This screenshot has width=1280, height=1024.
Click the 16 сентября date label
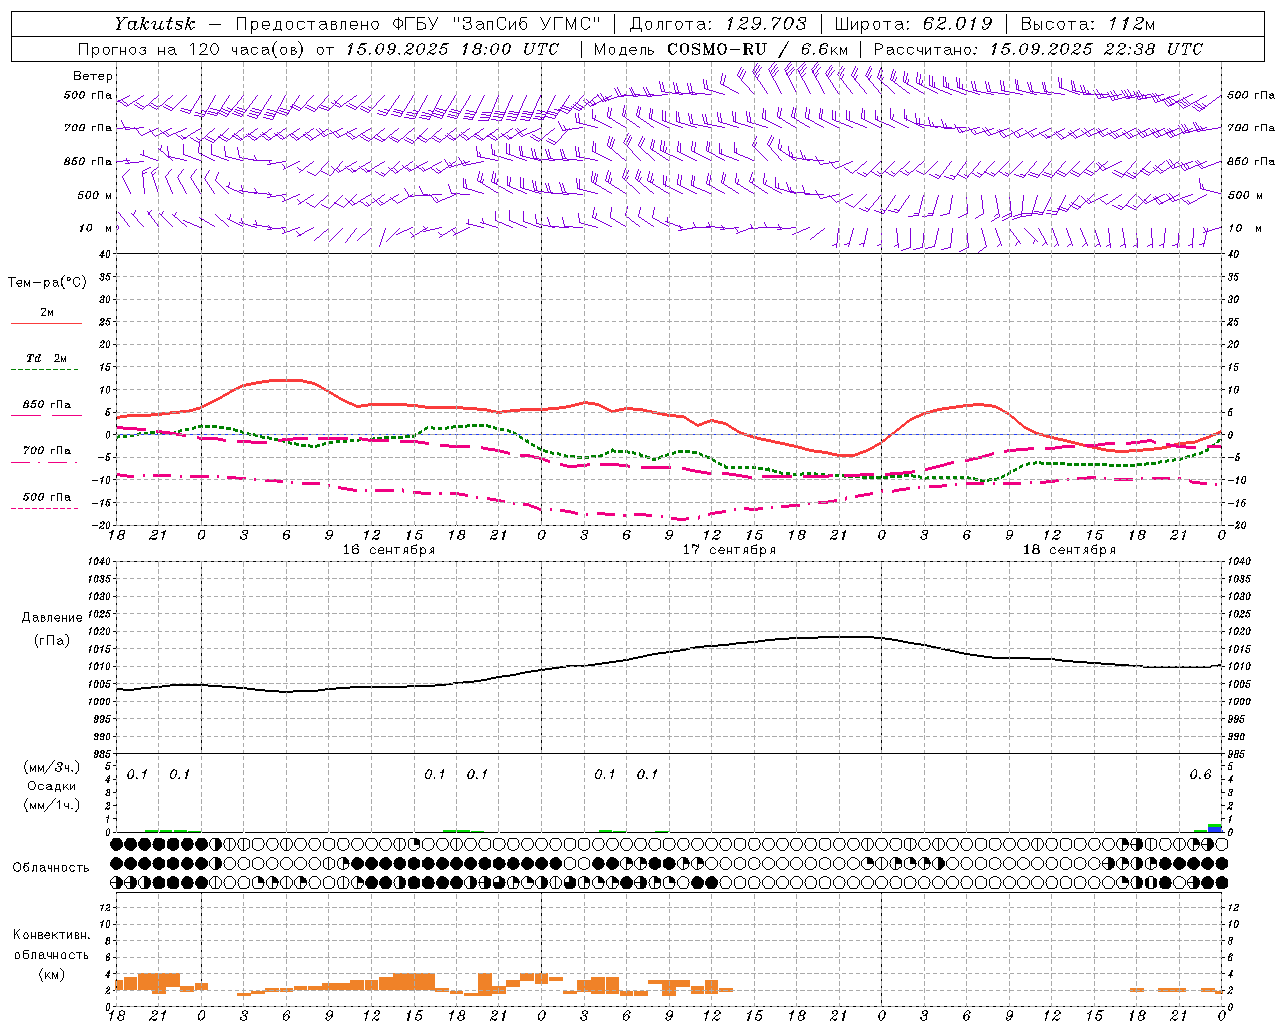(x=388, y=550)
